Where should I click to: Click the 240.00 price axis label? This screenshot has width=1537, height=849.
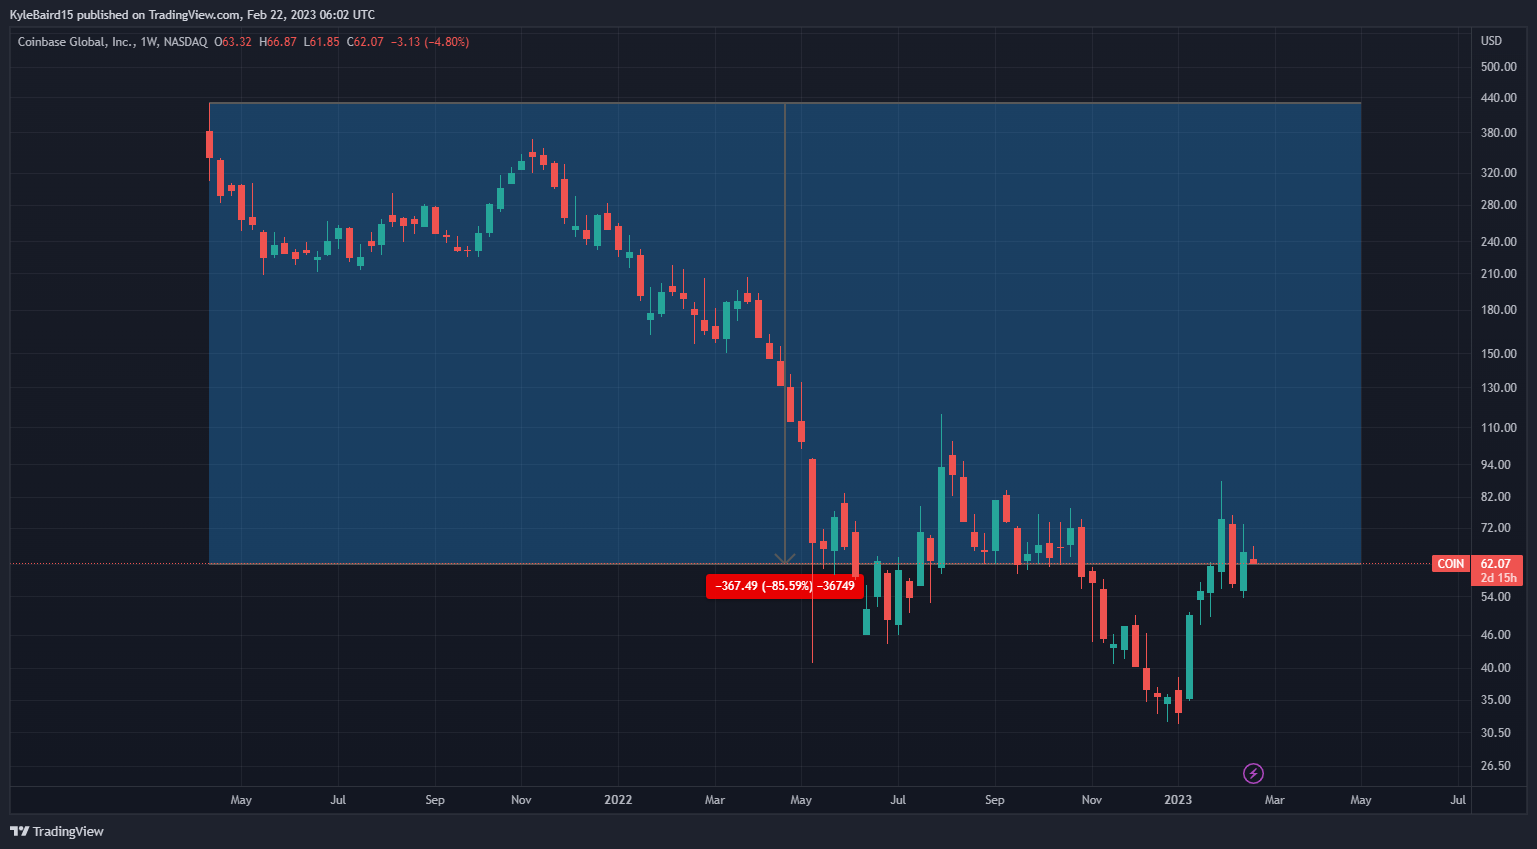click(1499, 242)
